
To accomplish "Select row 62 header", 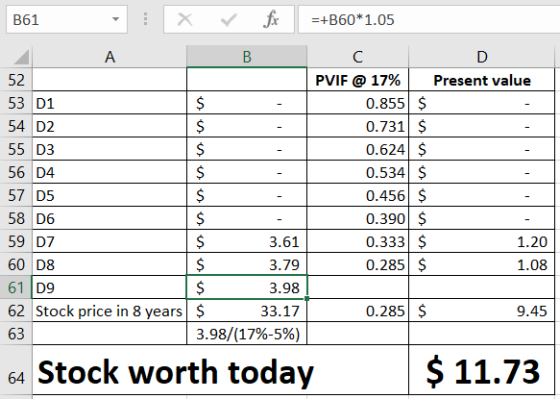I will pyautogui.click(x=16, y=310).
